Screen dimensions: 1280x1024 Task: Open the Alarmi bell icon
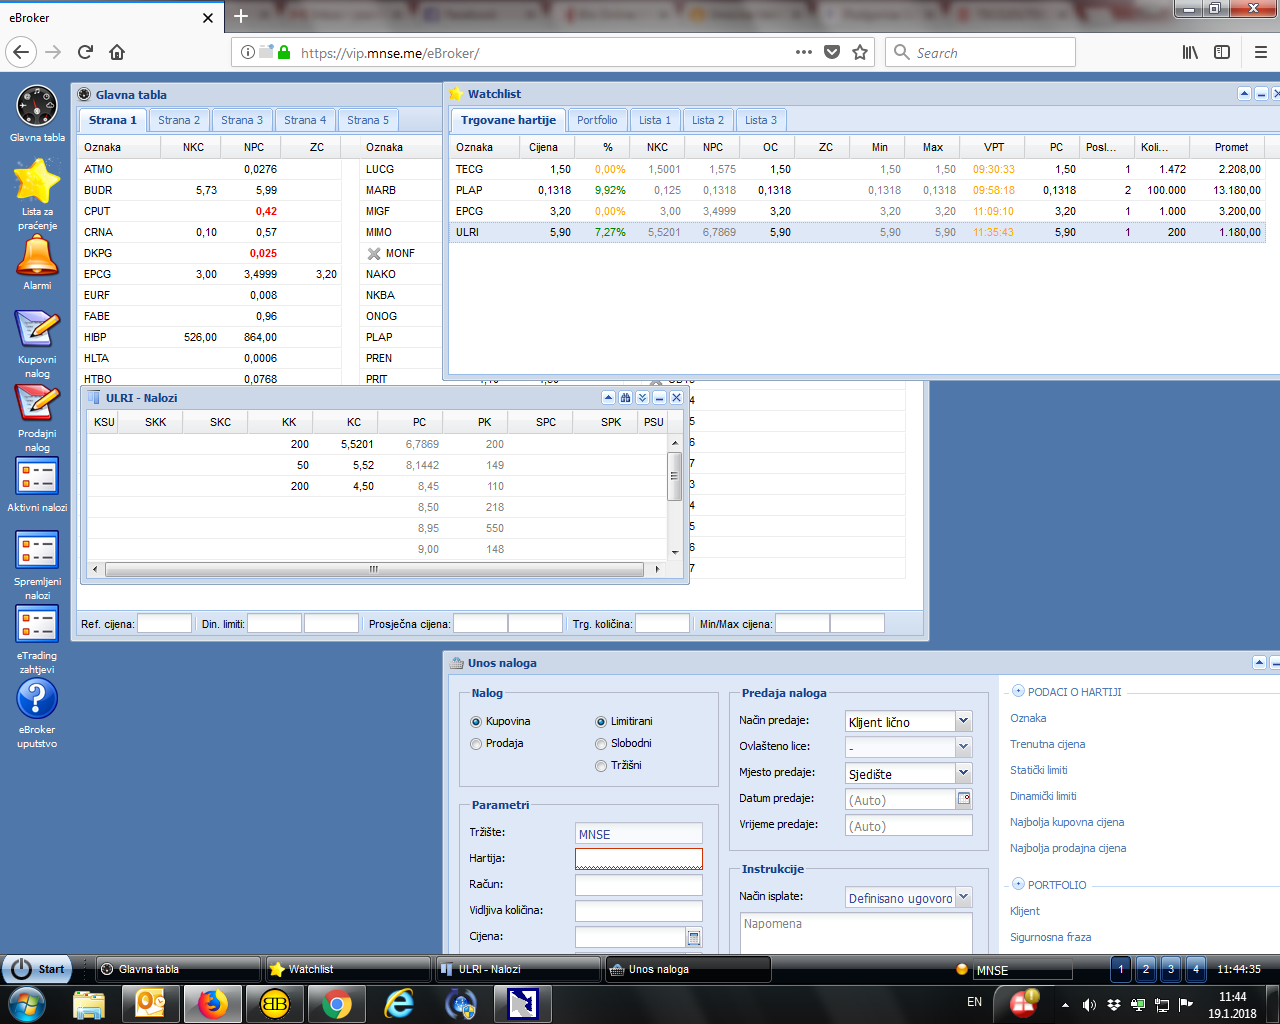[x=37, y=255]
